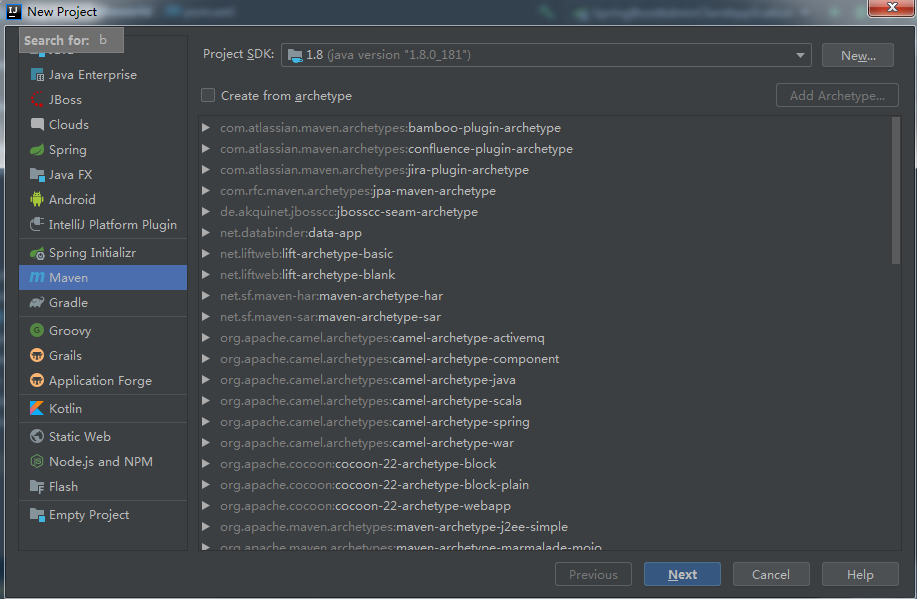917x599 pixels.
Task: Click the Java Enterprise icon in sidebar
Action: (x=37, y=75)
